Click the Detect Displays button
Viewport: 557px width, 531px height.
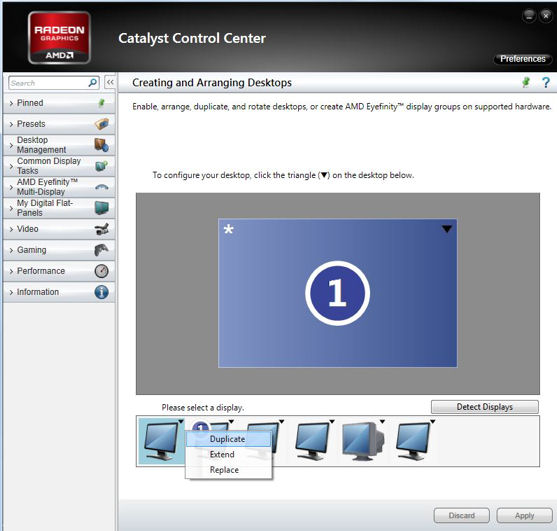tap(485, 407)
